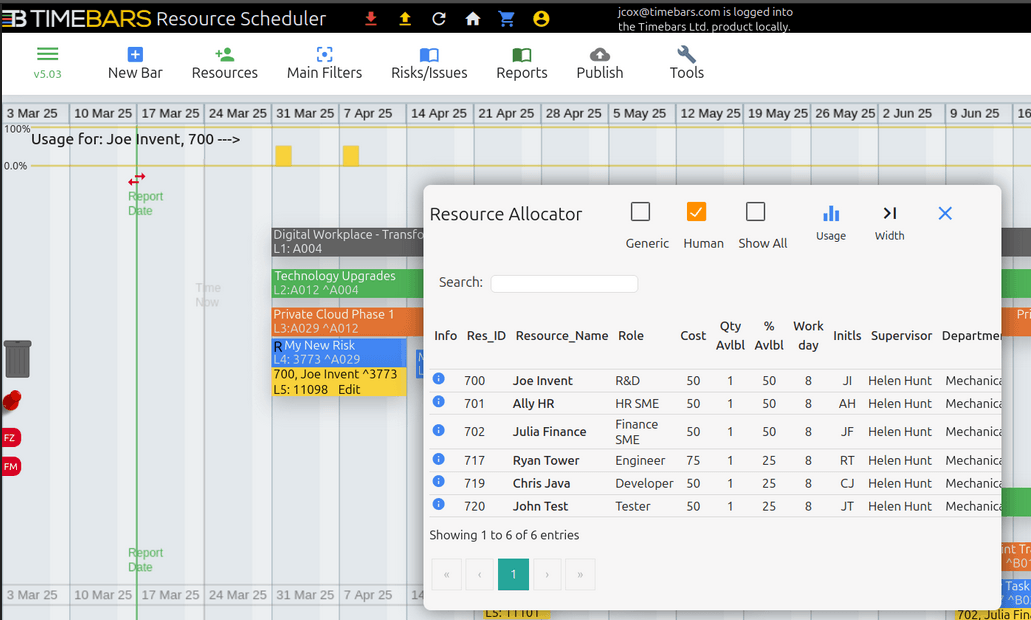
Task: Click the yellow upload arrow icon
Action: pyautogui.click(x=405, y=18)
